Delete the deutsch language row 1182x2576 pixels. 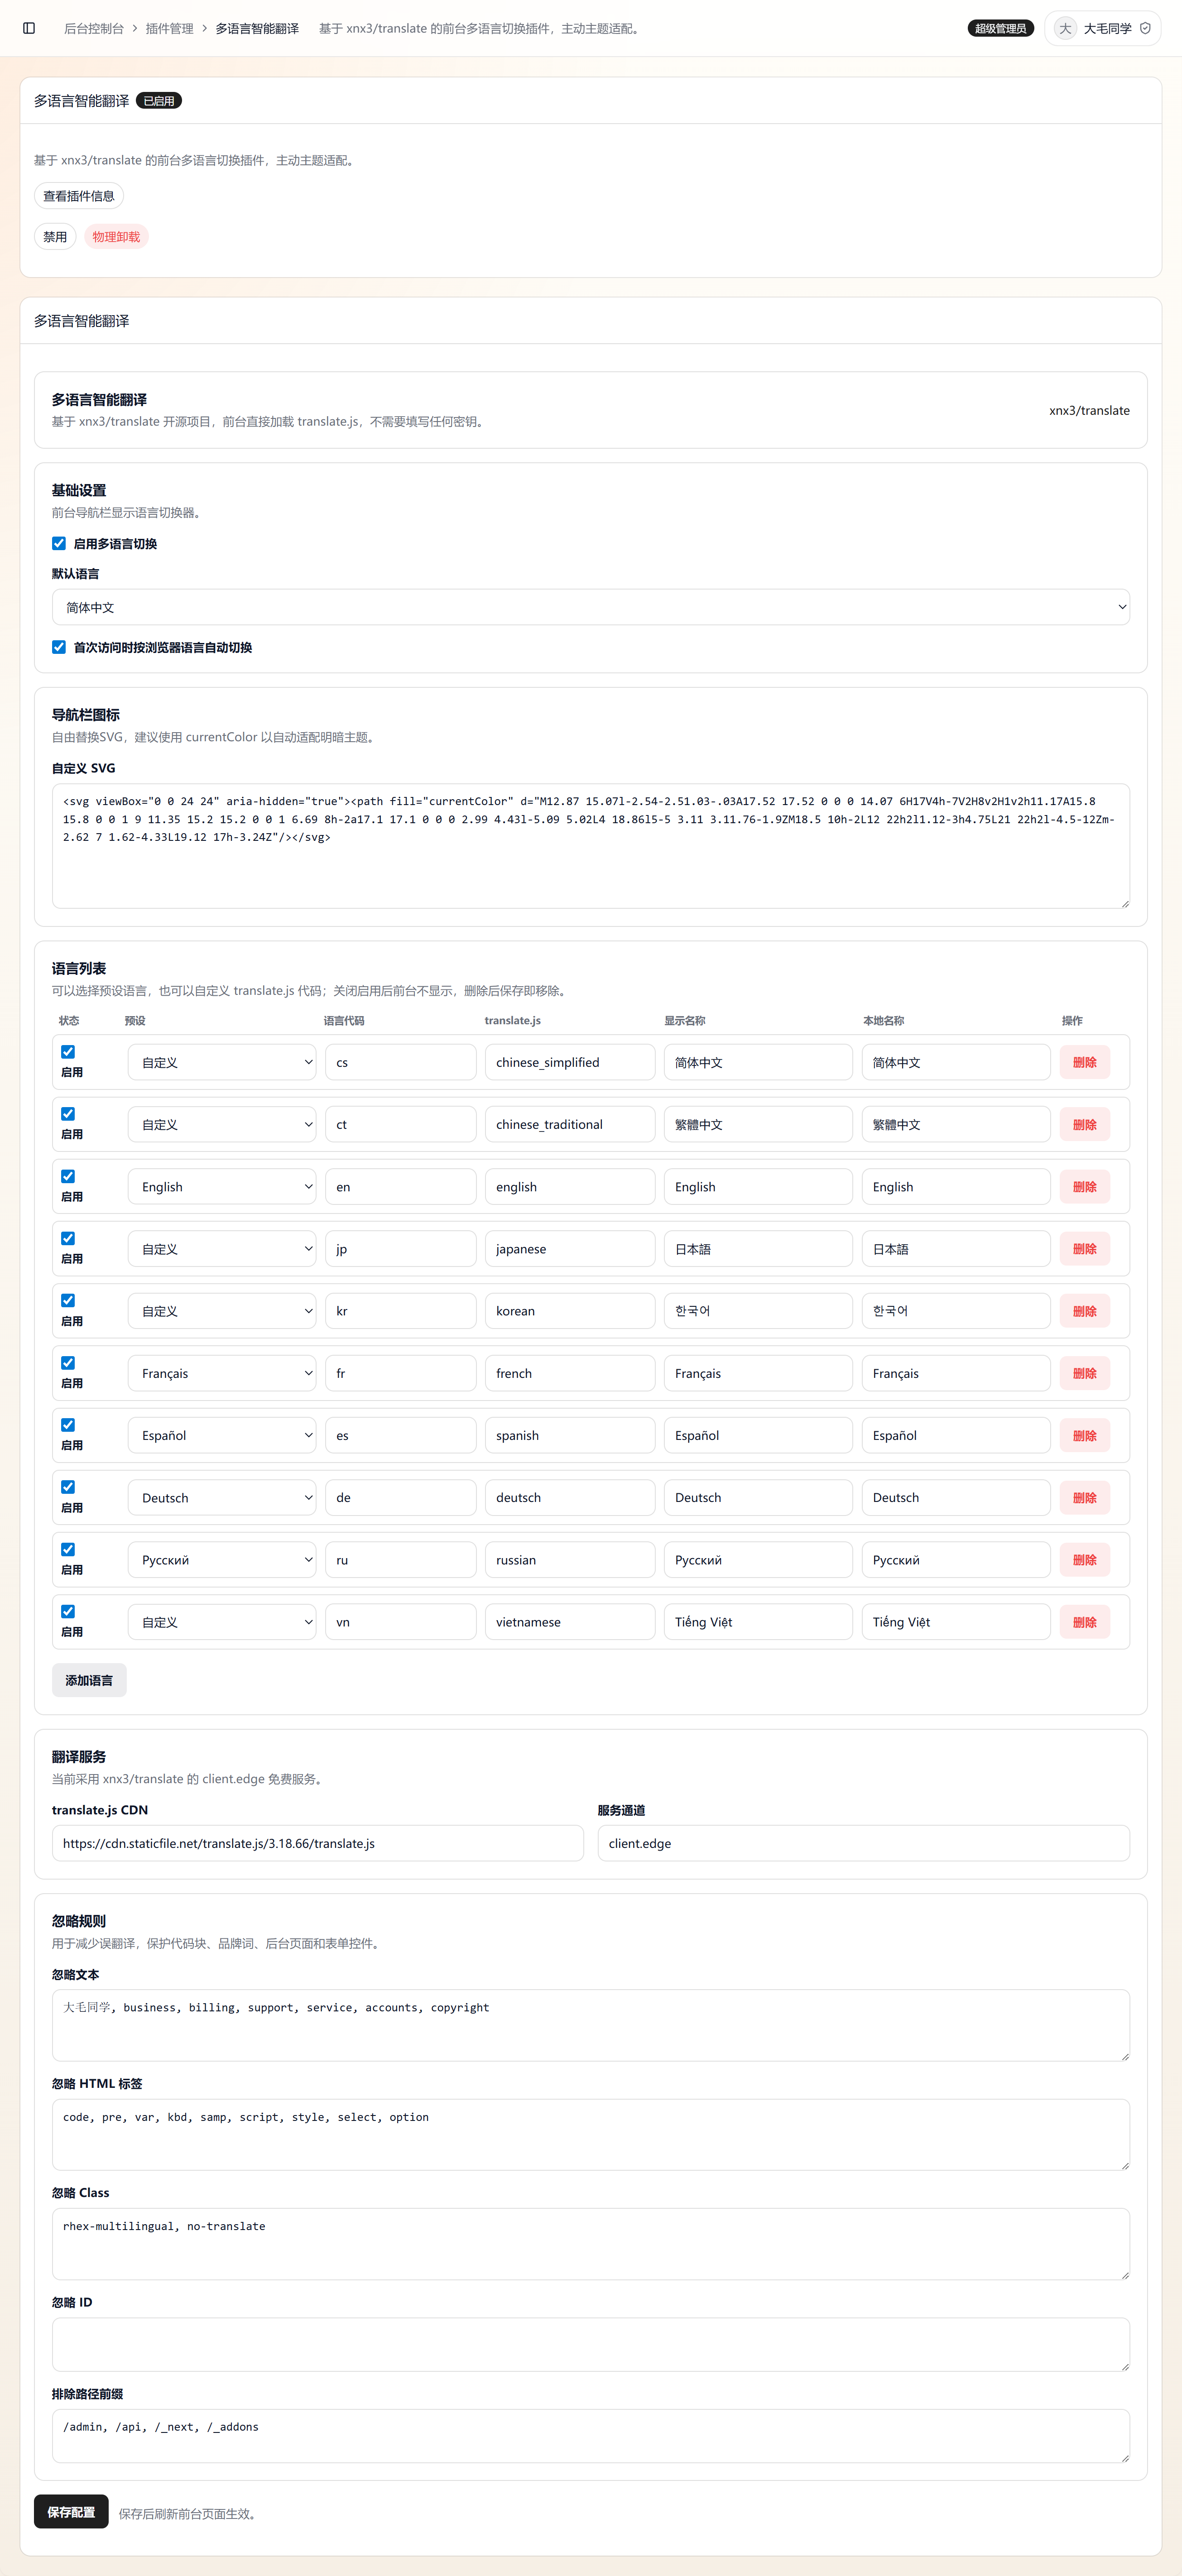1085,1497
